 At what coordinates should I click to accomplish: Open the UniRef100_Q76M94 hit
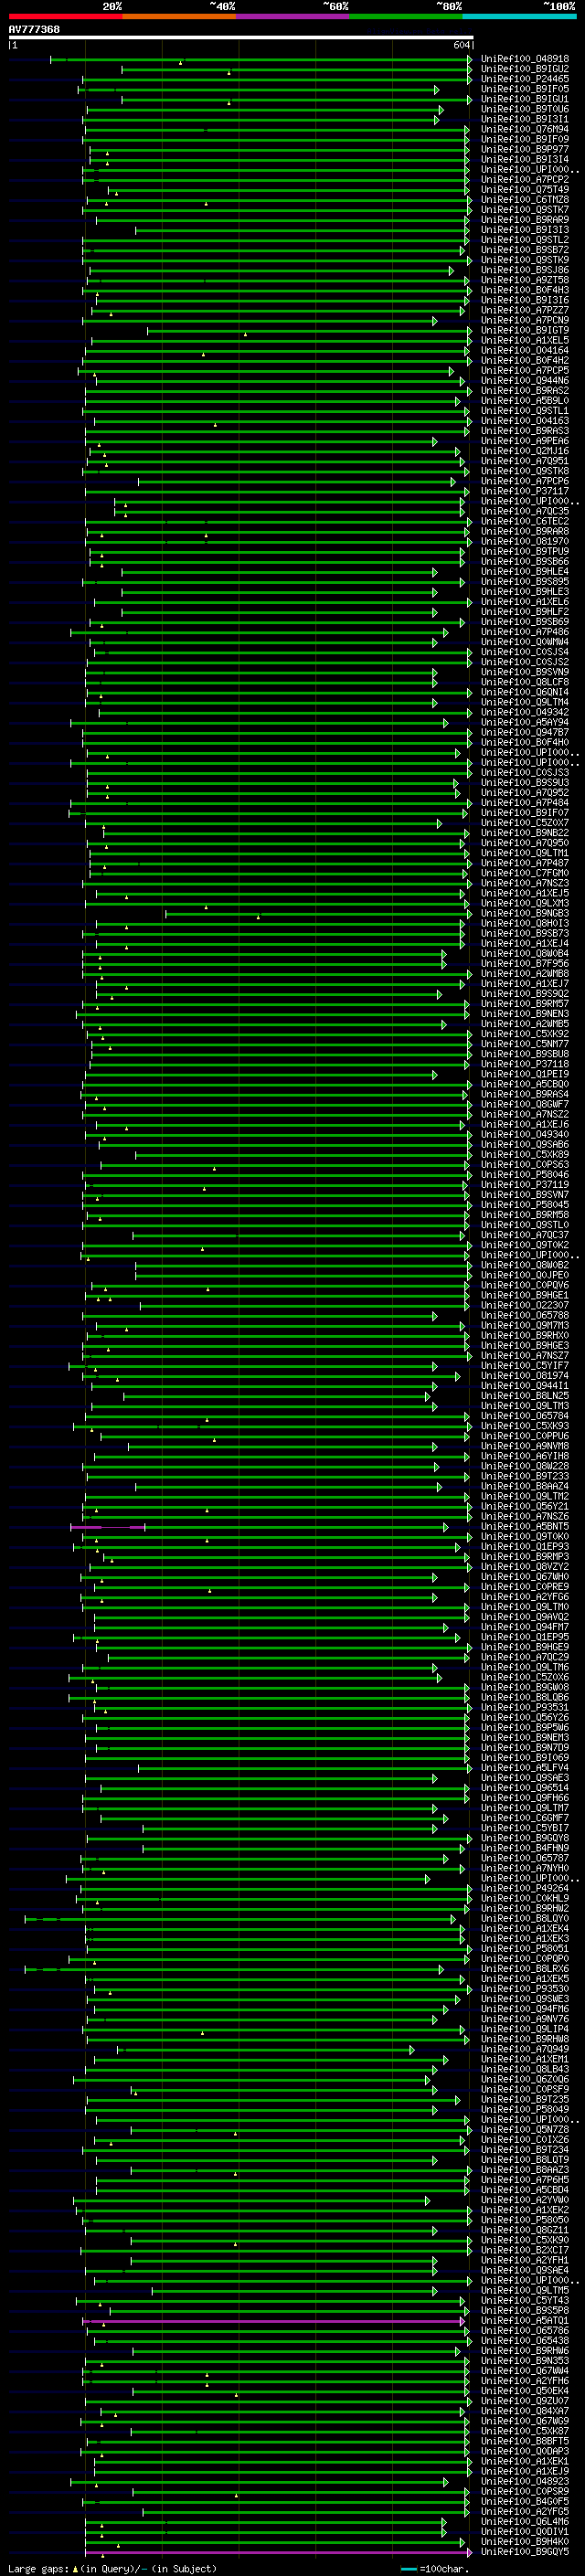pos(525,129)
